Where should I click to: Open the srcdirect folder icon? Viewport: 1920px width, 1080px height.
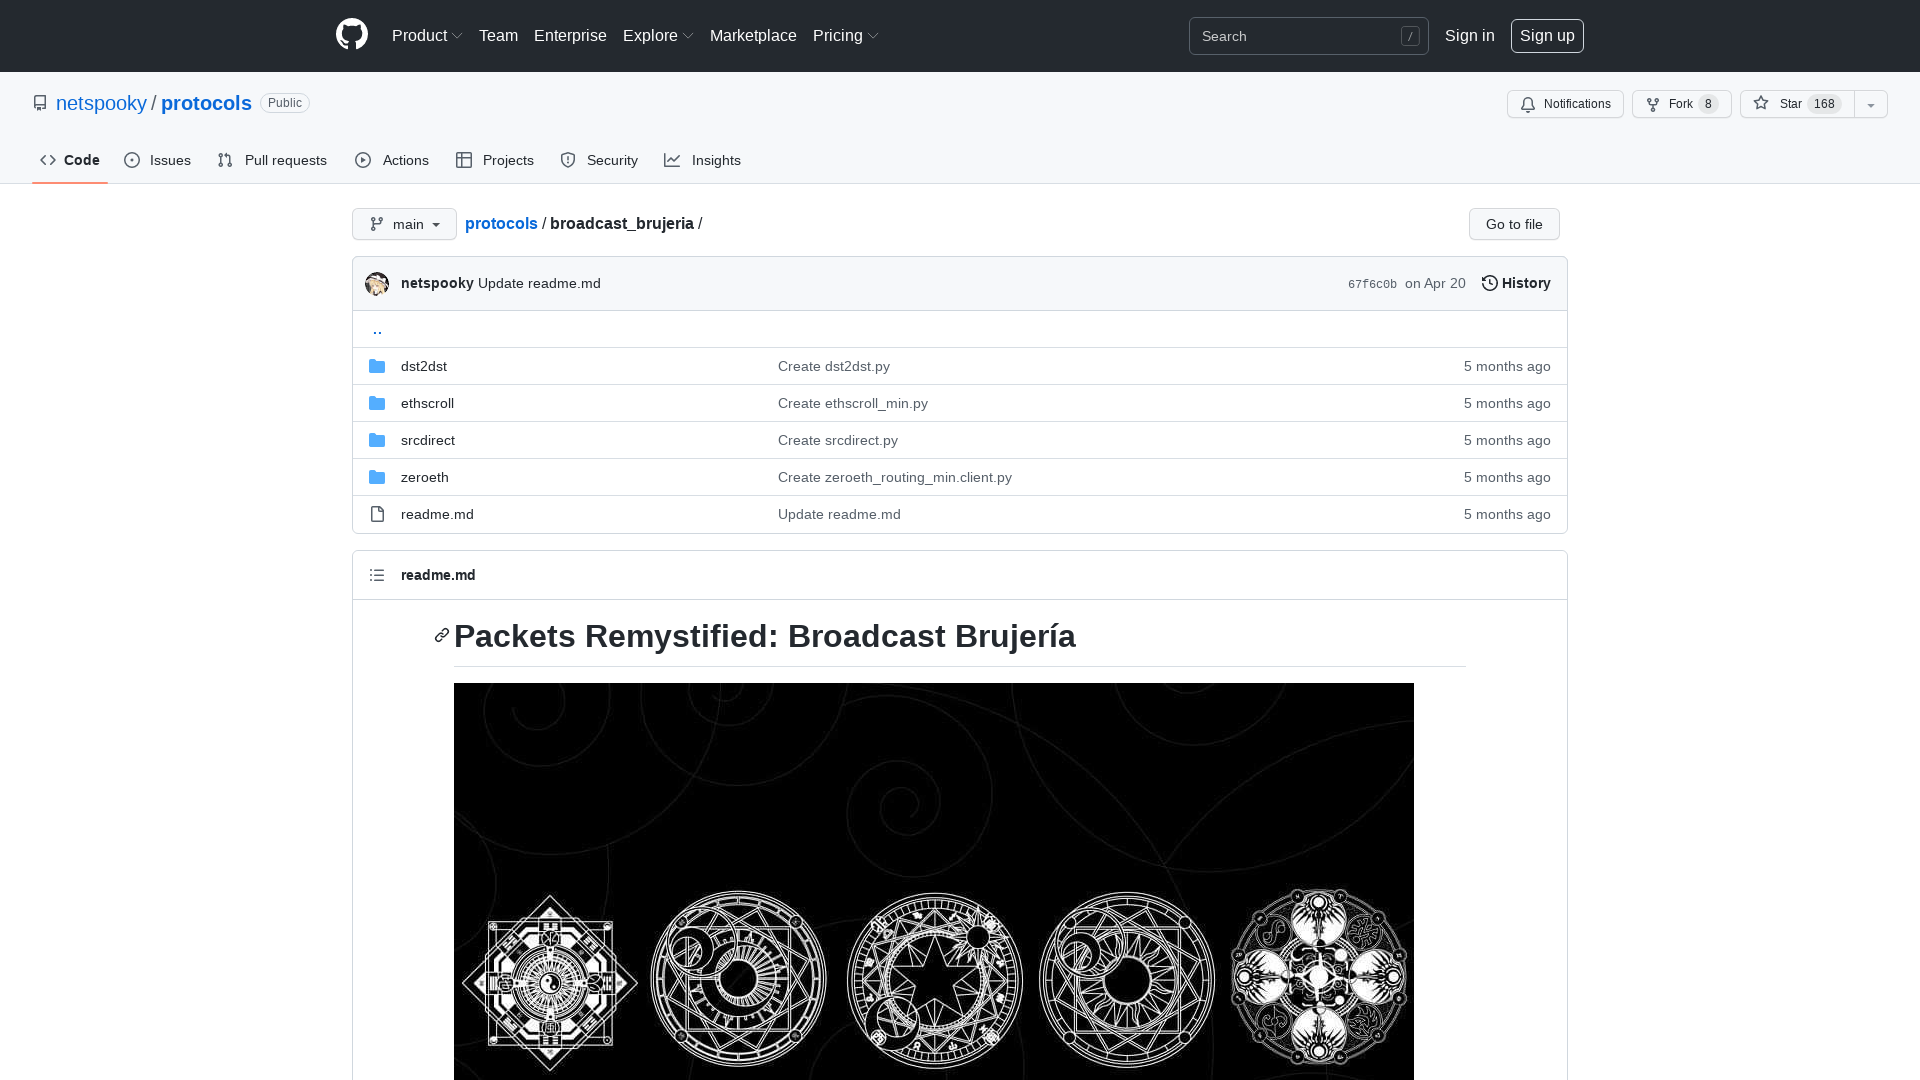click(x=377, y=440)
